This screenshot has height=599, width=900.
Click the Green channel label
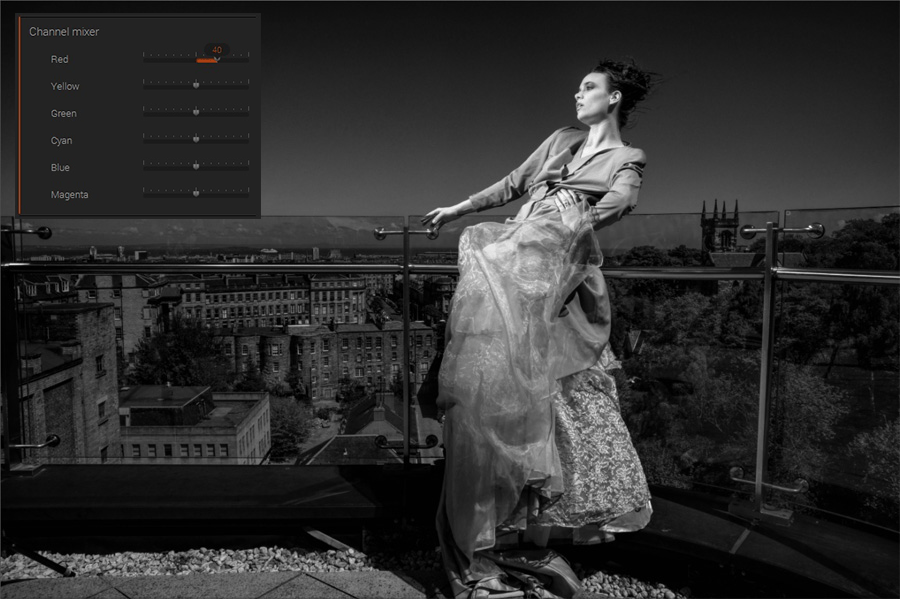[x=63, y=113]
